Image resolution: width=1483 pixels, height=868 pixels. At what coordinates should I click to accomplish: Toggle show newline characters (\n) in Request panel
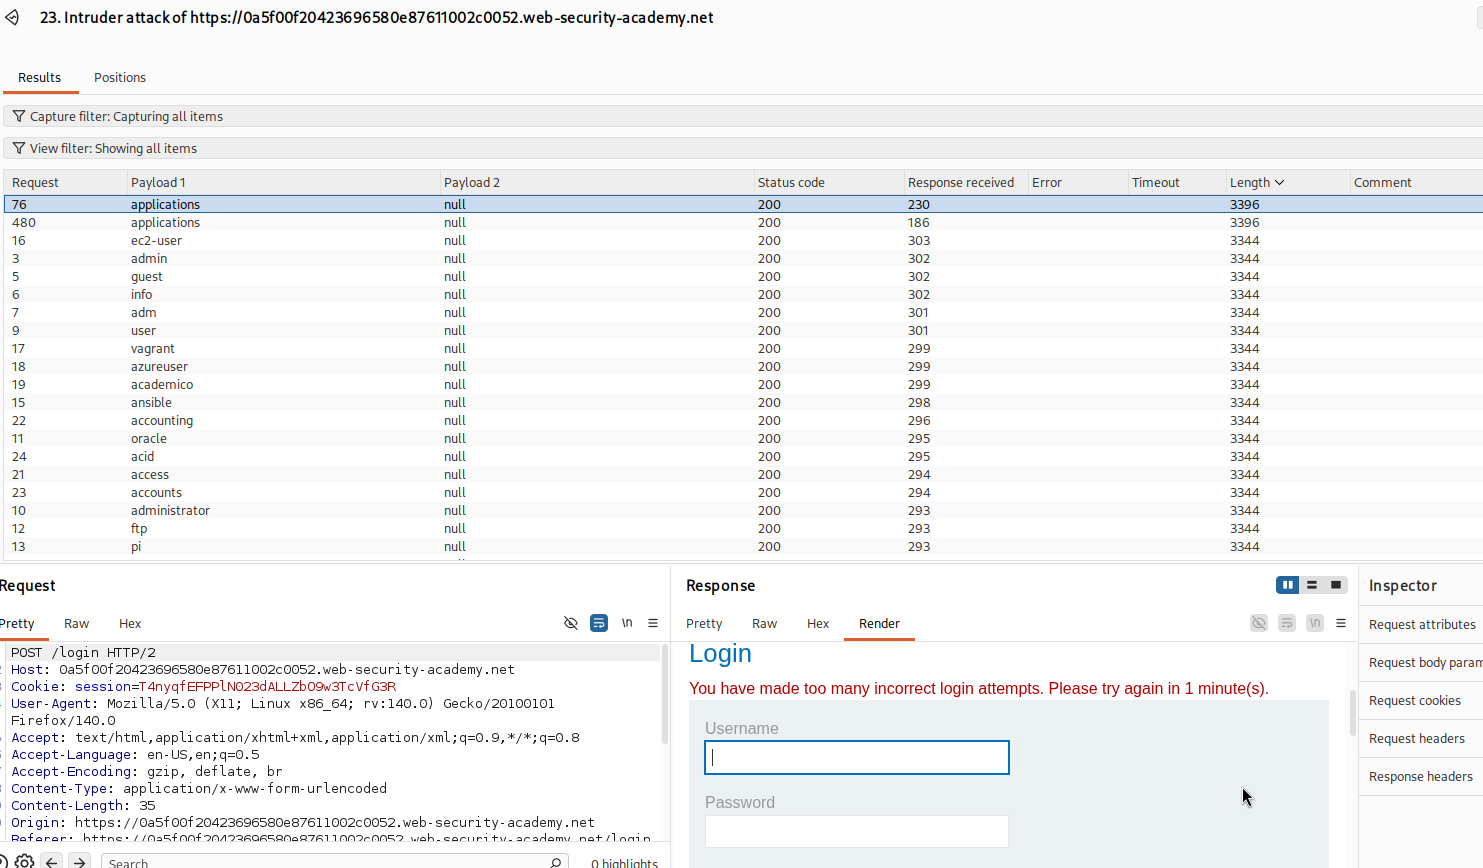click(x=627, y=623)
